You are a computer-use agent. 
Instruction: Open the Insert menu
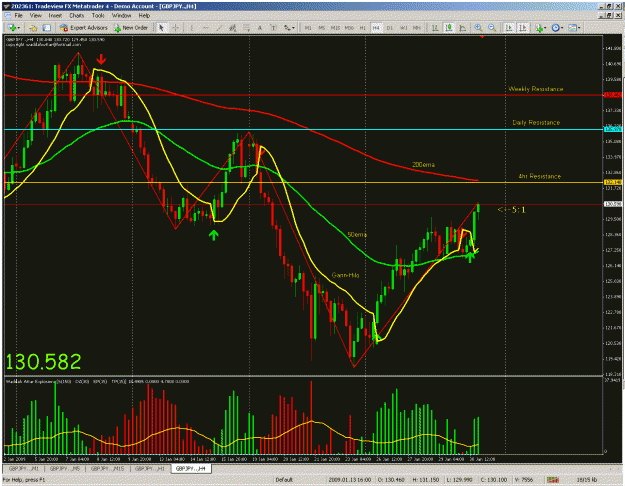55,16
